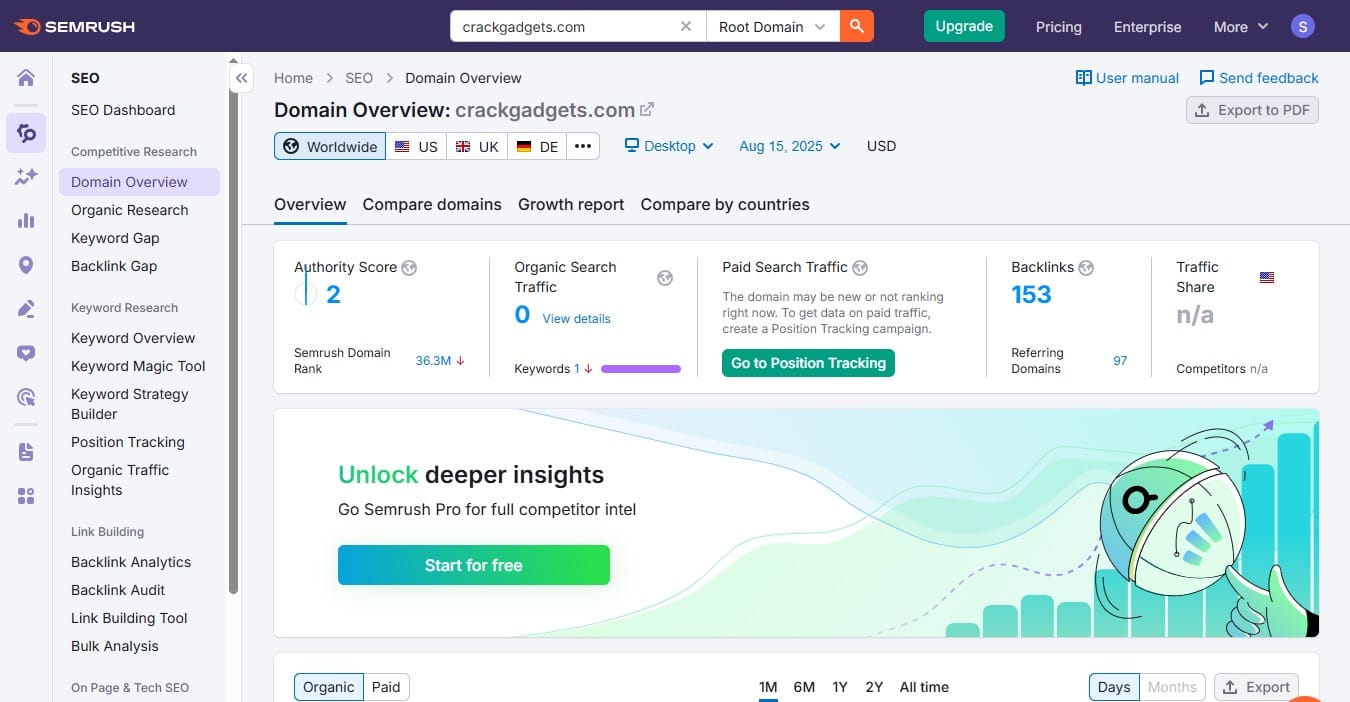Open external link icon beside crackgadgets.com

648,110
